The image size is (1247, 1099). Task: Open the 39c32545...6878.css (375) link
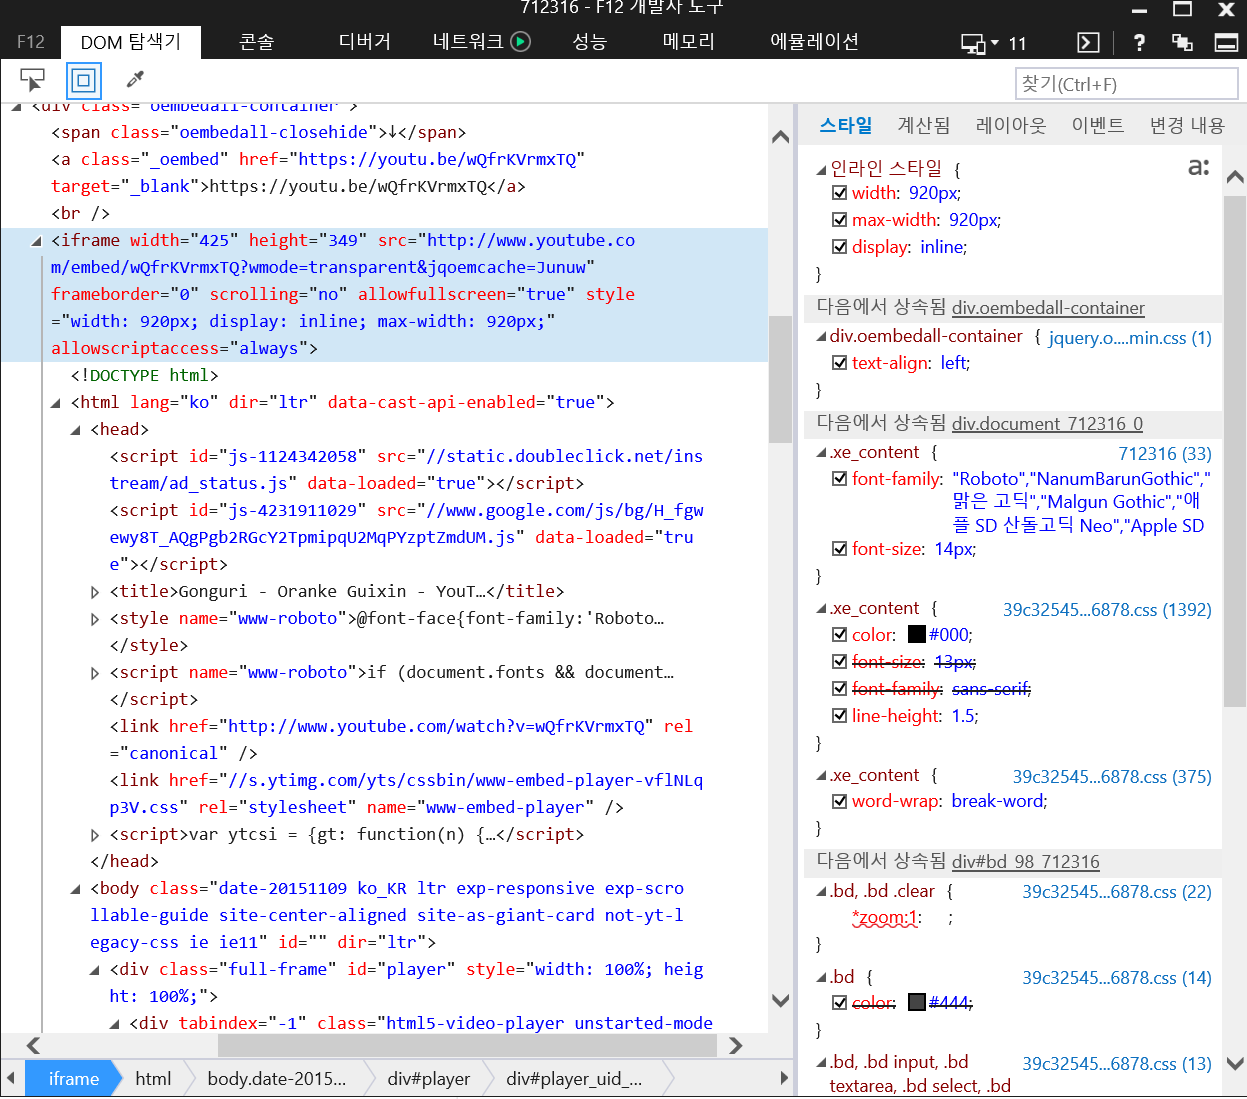click(x=1112, y=777)
